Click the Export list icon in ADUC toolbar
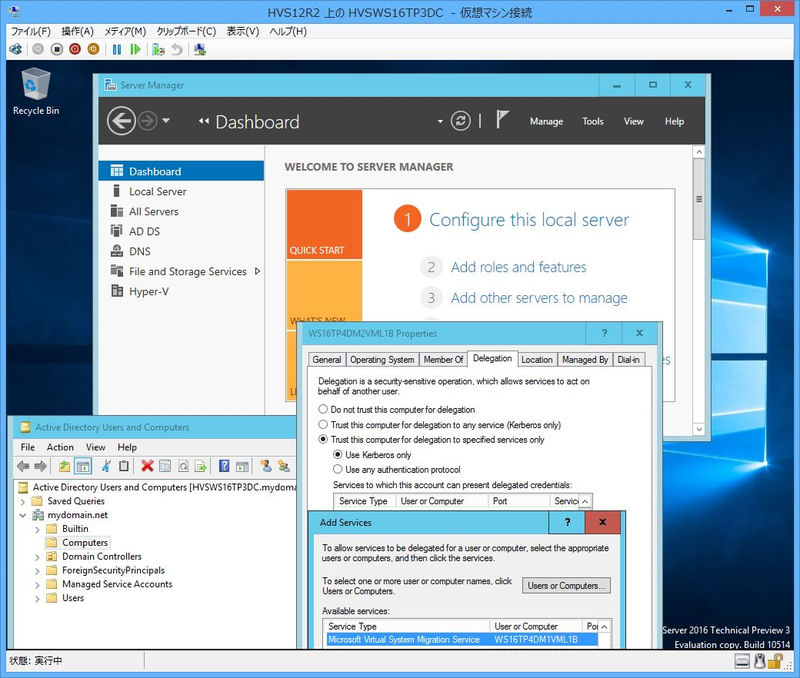800x678 pixels. point(201,466)
